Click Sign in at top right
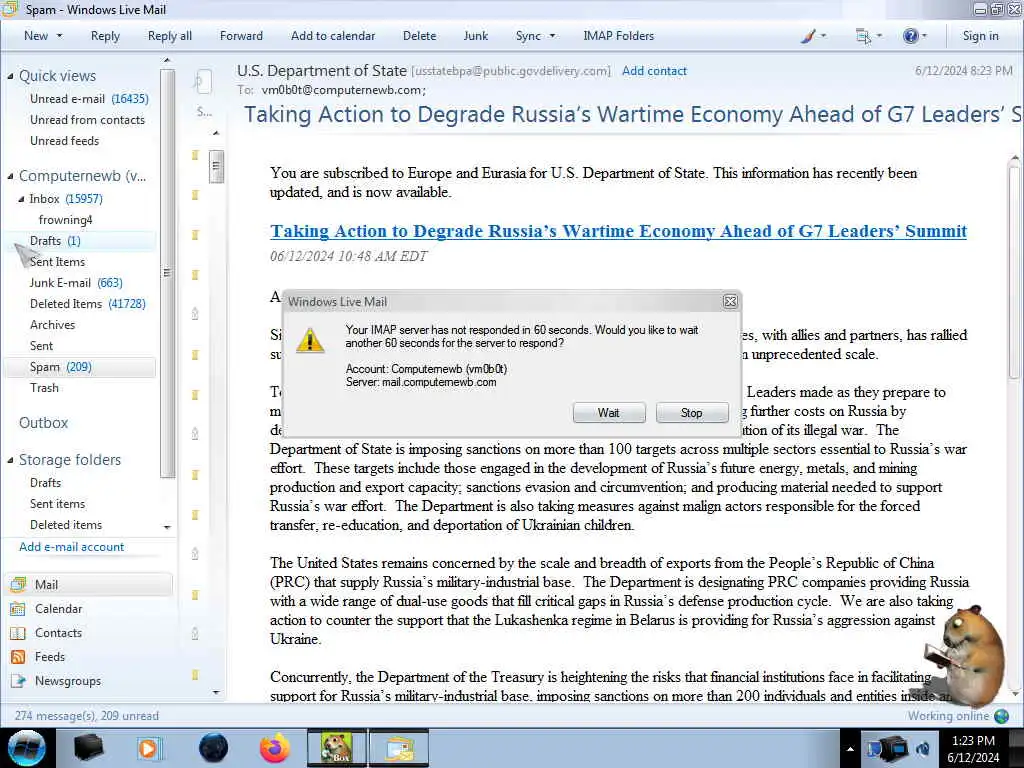Viewport: 1024px width, 768px height. point(980,36)
